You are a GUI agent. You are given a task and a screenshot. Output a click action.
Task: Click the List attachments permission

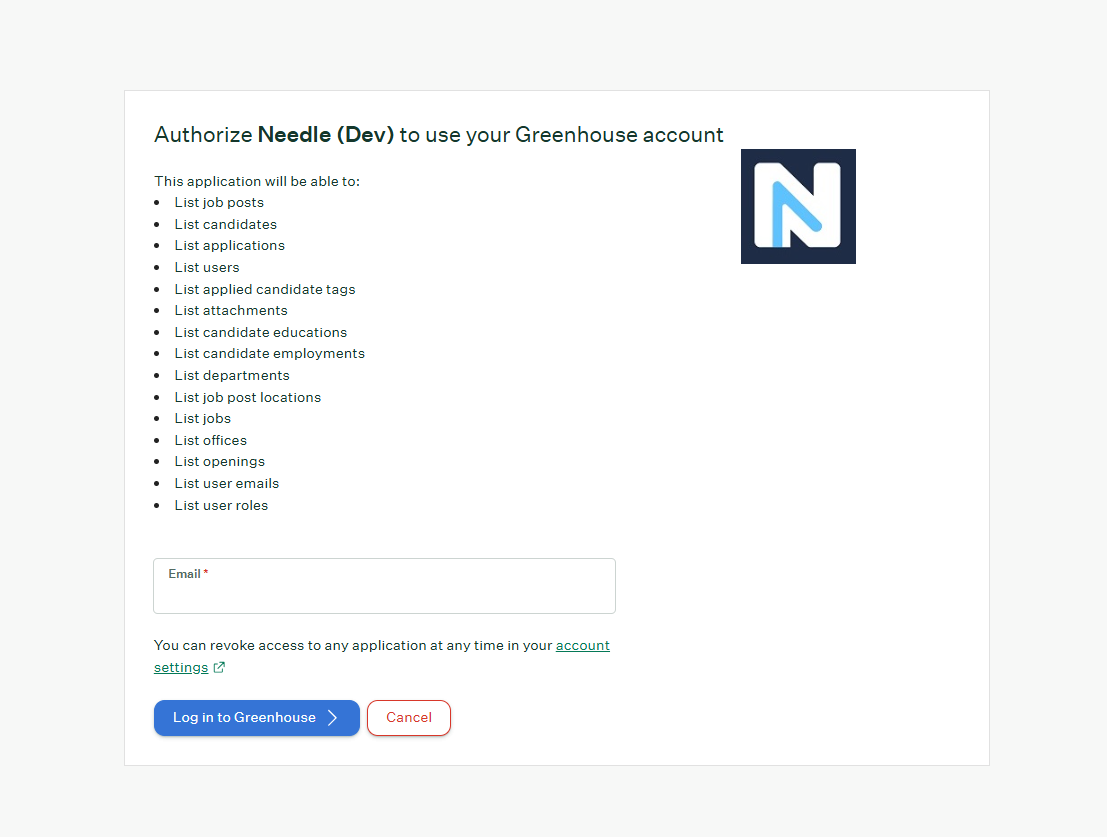(x=231, y=311)
